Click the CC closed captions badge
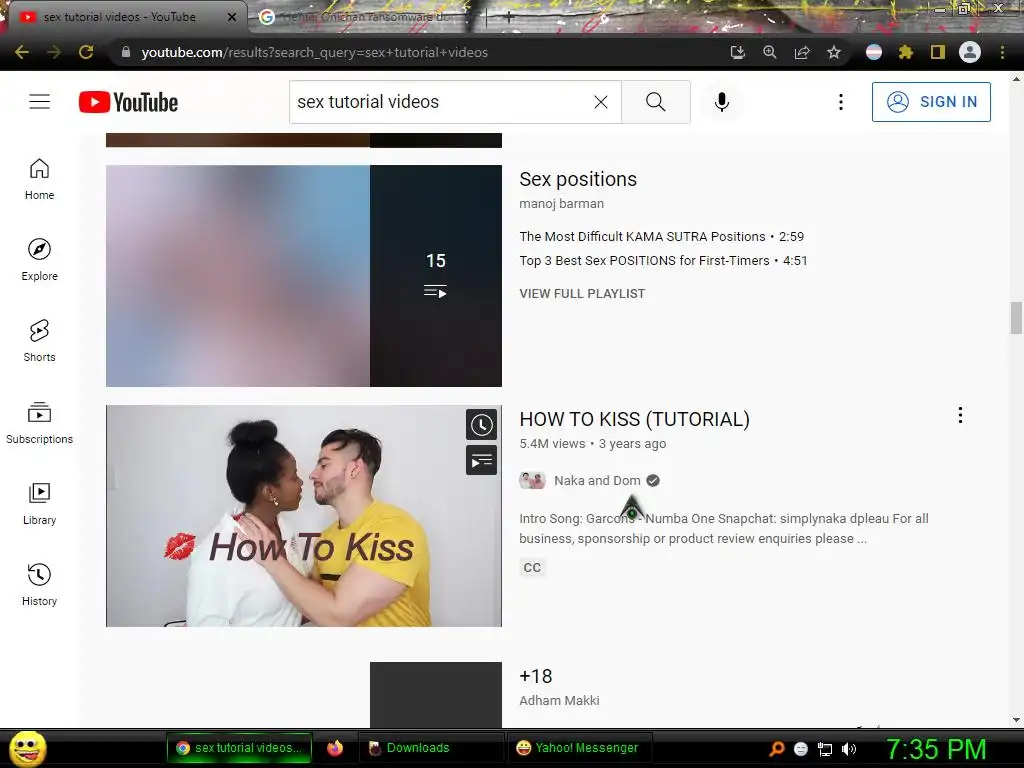The width and height of the screenshot is (1024, 768). [532, 568]
